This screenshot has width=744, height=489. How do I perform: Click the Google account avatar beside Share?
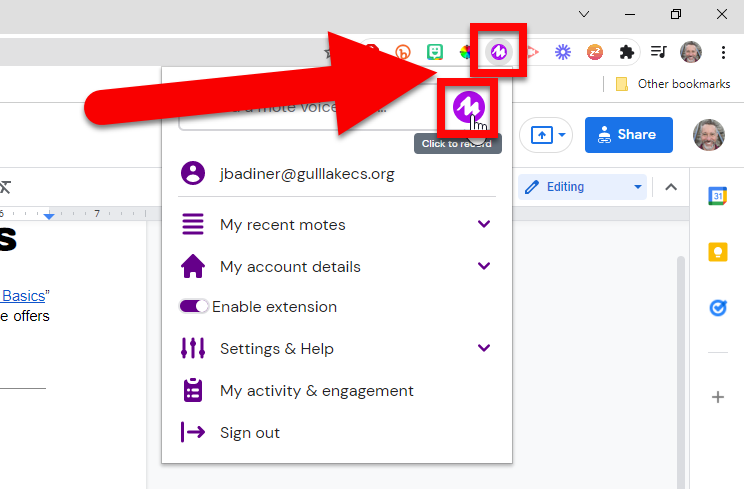709,135
